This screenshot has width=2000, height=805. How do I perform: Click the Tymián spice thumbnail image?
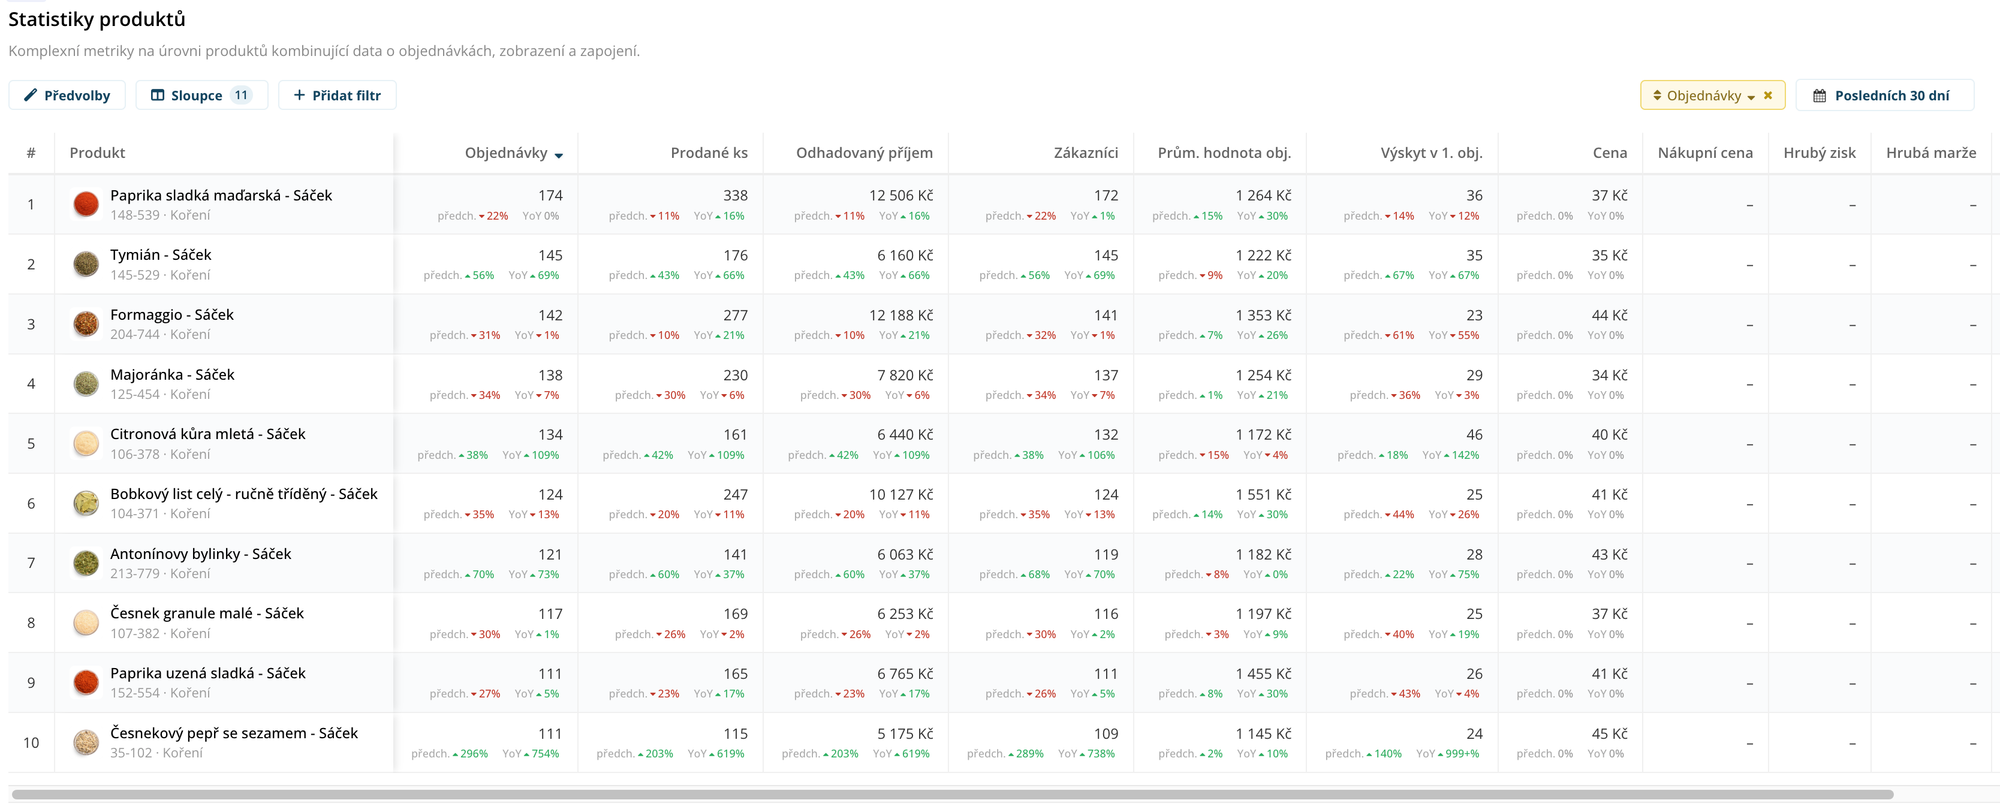pos(86,264)
